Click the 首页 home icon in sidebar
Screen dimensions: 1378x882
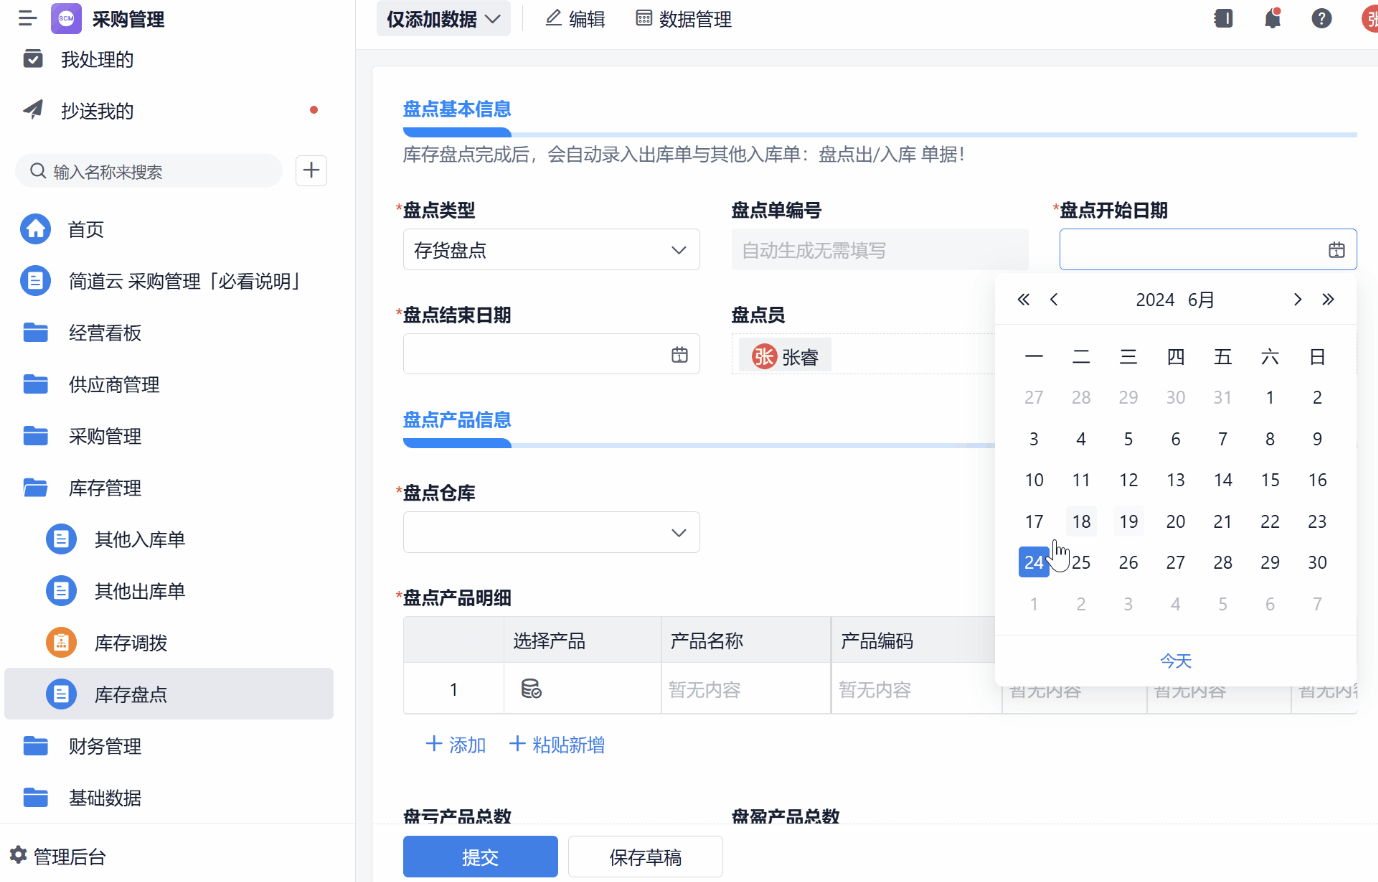[35, 229]
